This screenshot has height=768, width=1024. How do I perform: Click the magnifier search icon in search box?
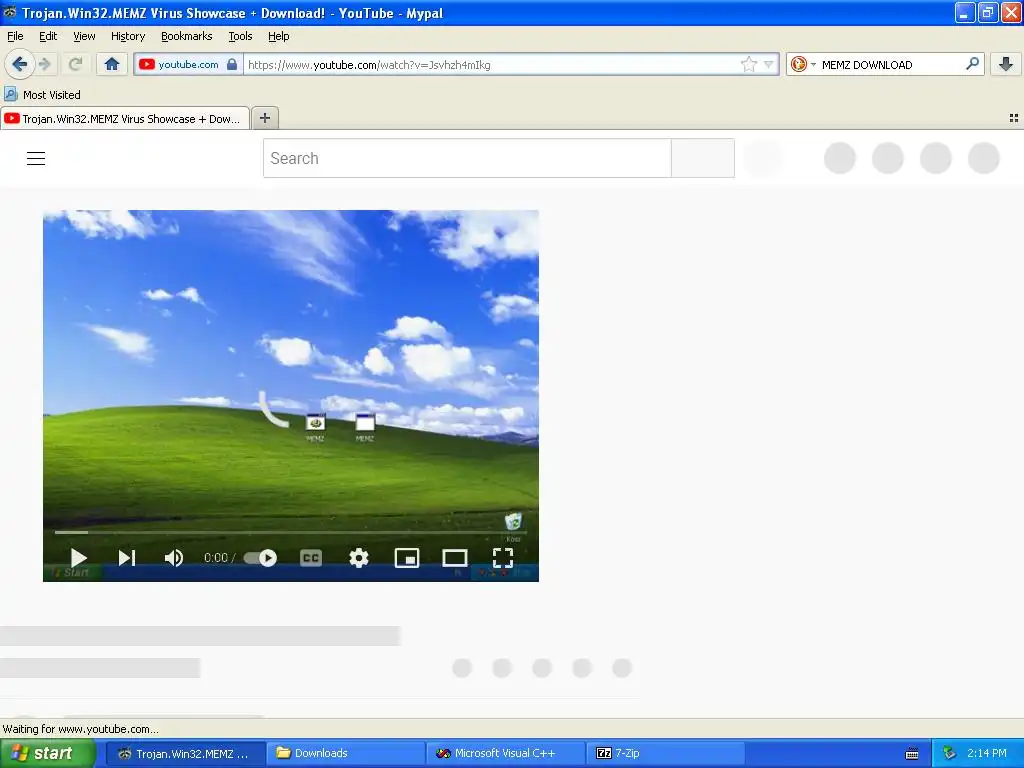point(972,64)
